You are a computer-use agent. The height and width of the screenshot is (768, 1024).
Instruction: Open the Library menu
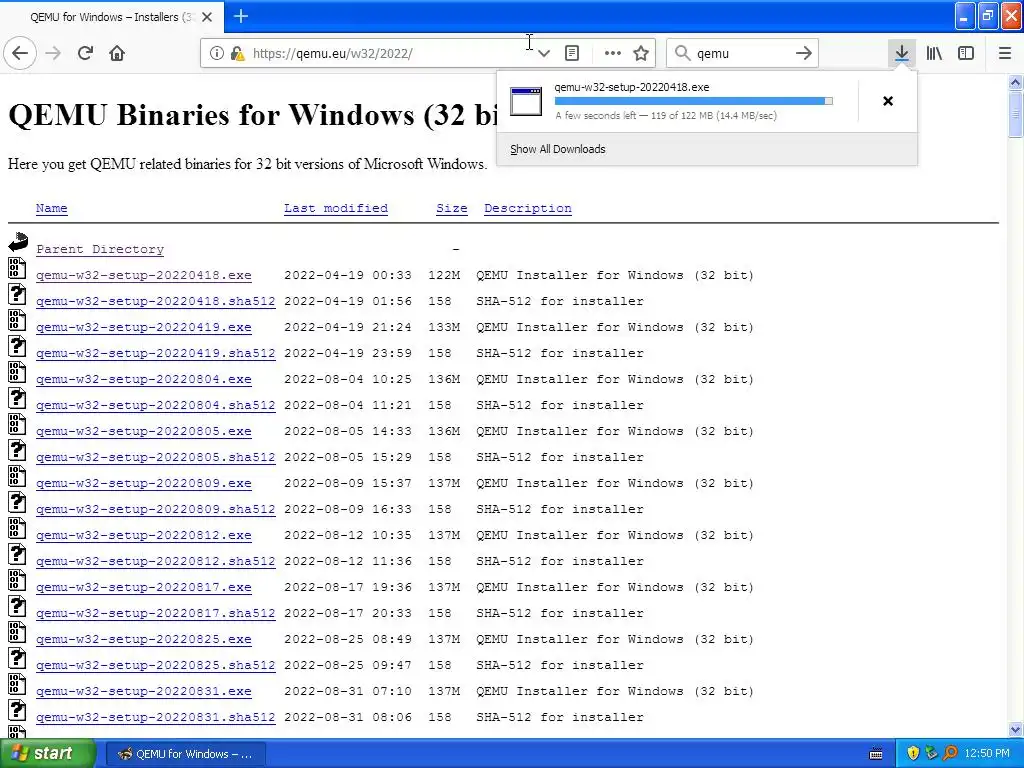[934, 53]
